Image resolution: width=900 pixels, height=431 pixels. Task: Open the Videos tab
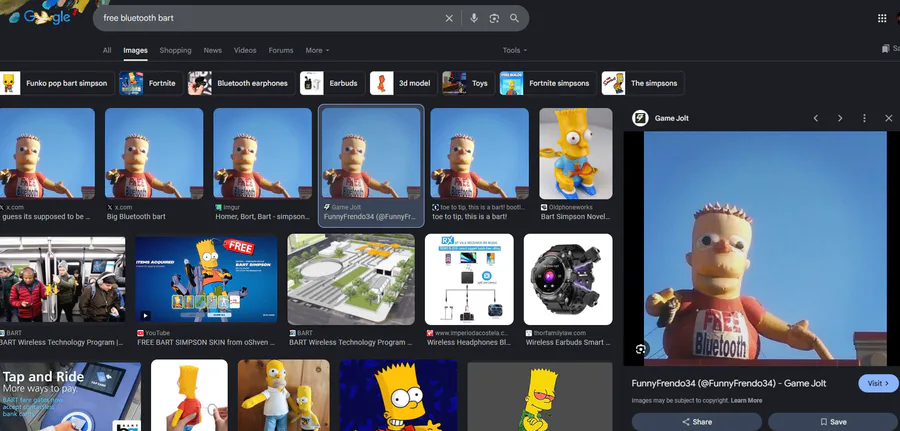[245, 51]
